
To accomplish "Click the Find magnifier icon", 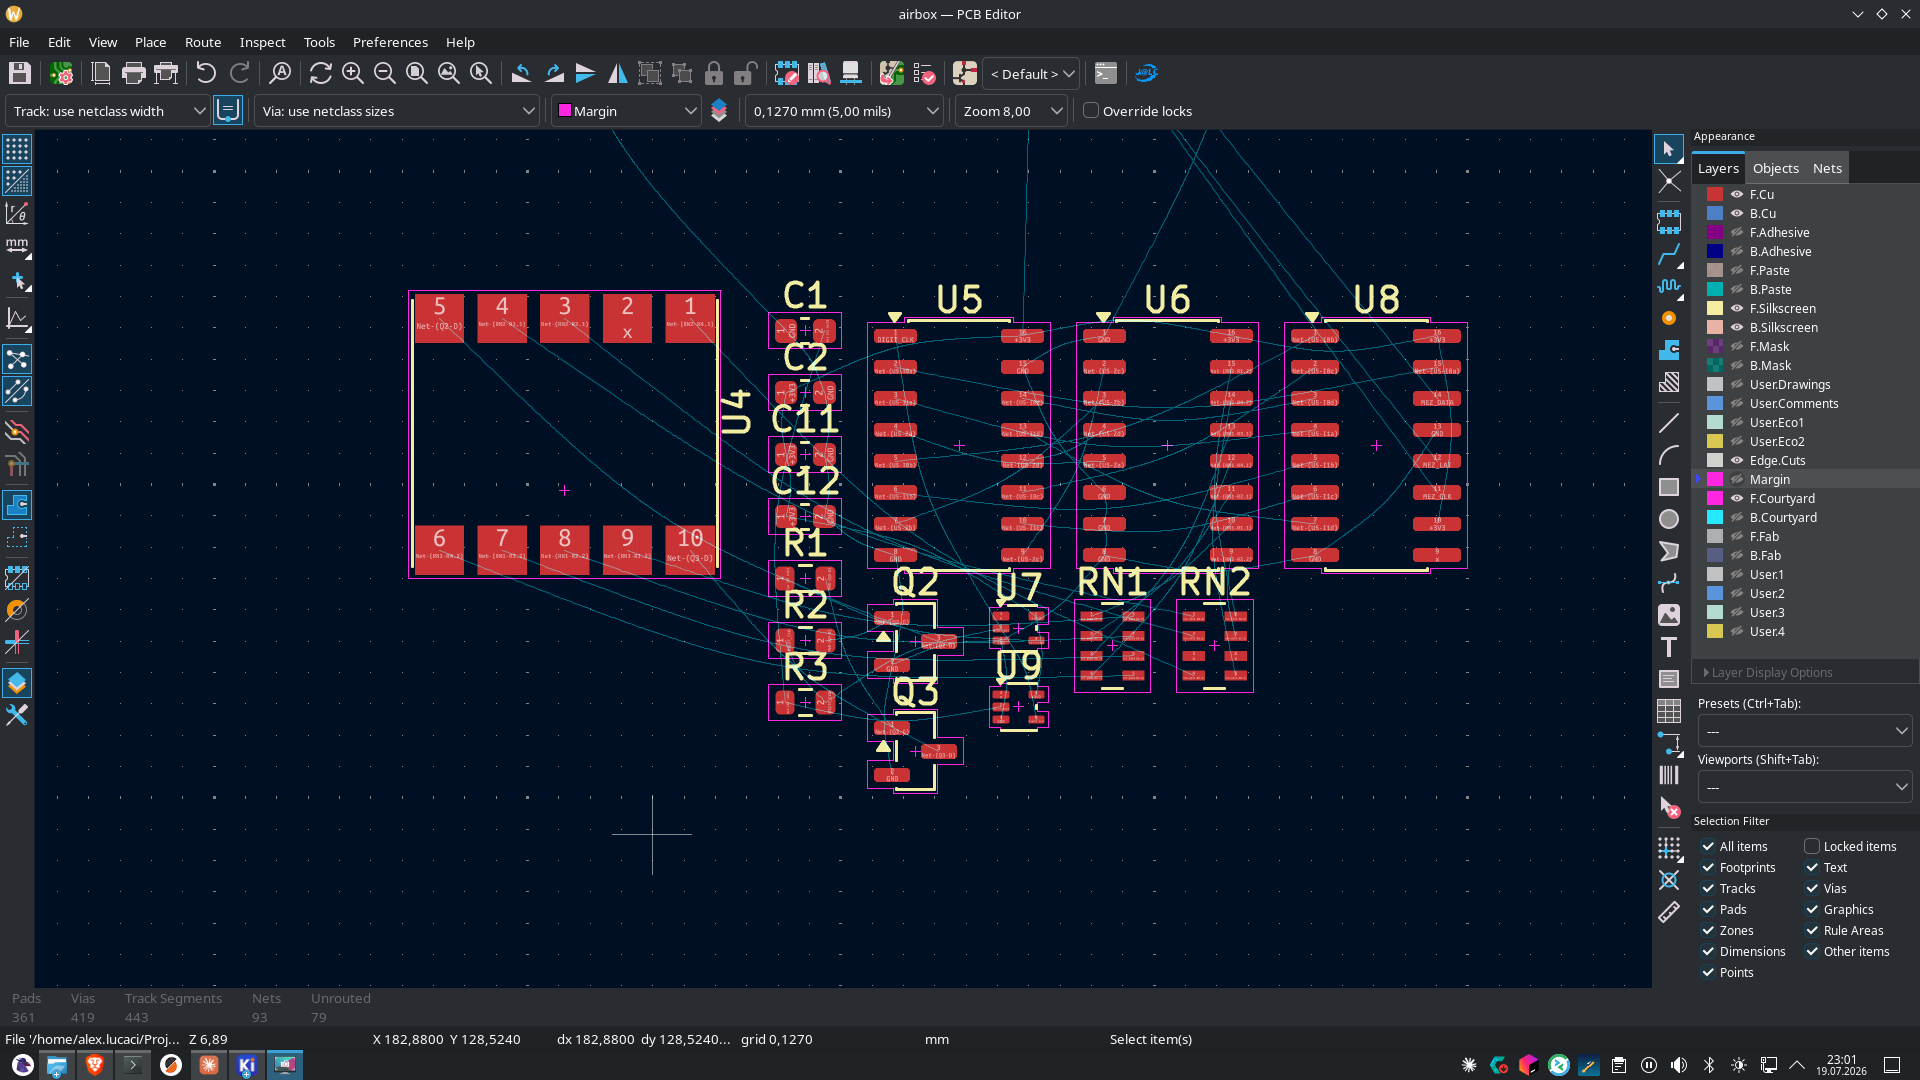I will point(281,73).
